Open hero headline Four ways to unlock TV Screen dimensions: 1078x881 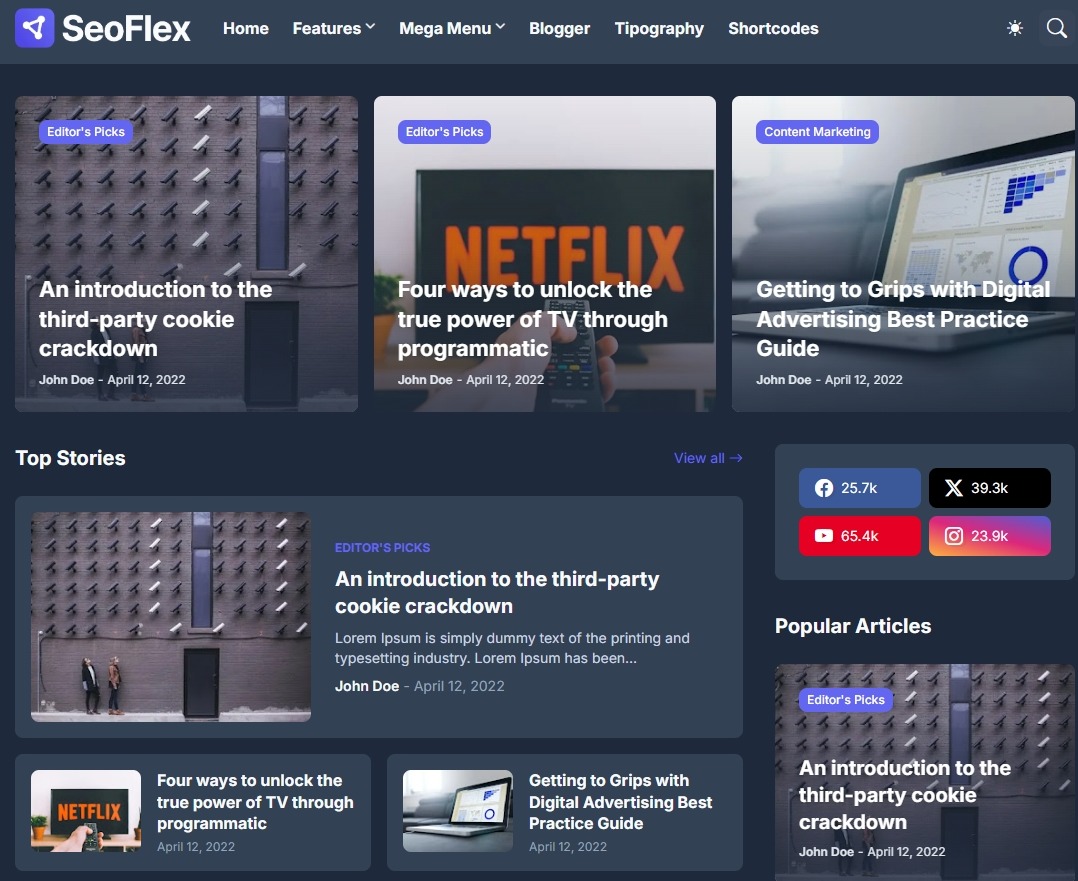pos(532,318)
